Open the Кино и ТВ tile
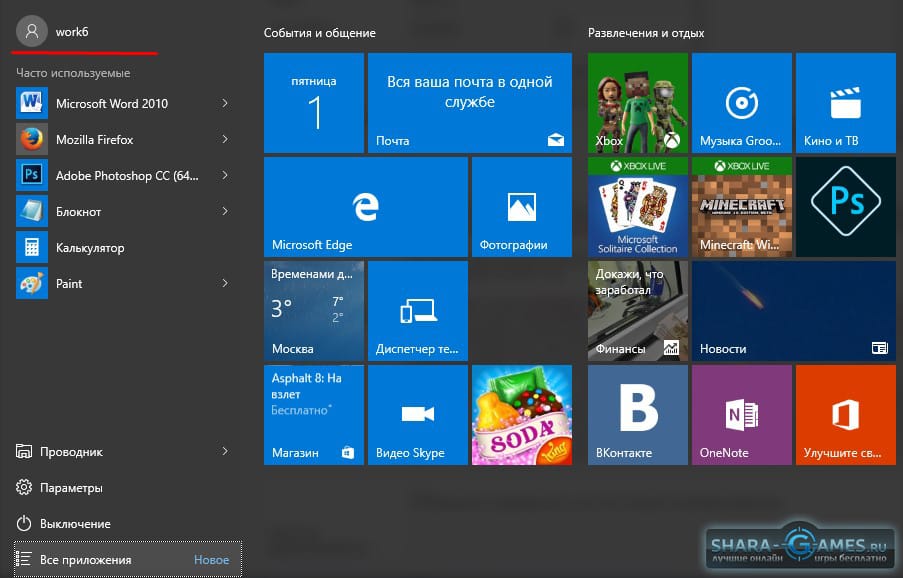Image resolution: width=903 pixels, height=578 pixels. pyautogui.click(x=846, y=103)
